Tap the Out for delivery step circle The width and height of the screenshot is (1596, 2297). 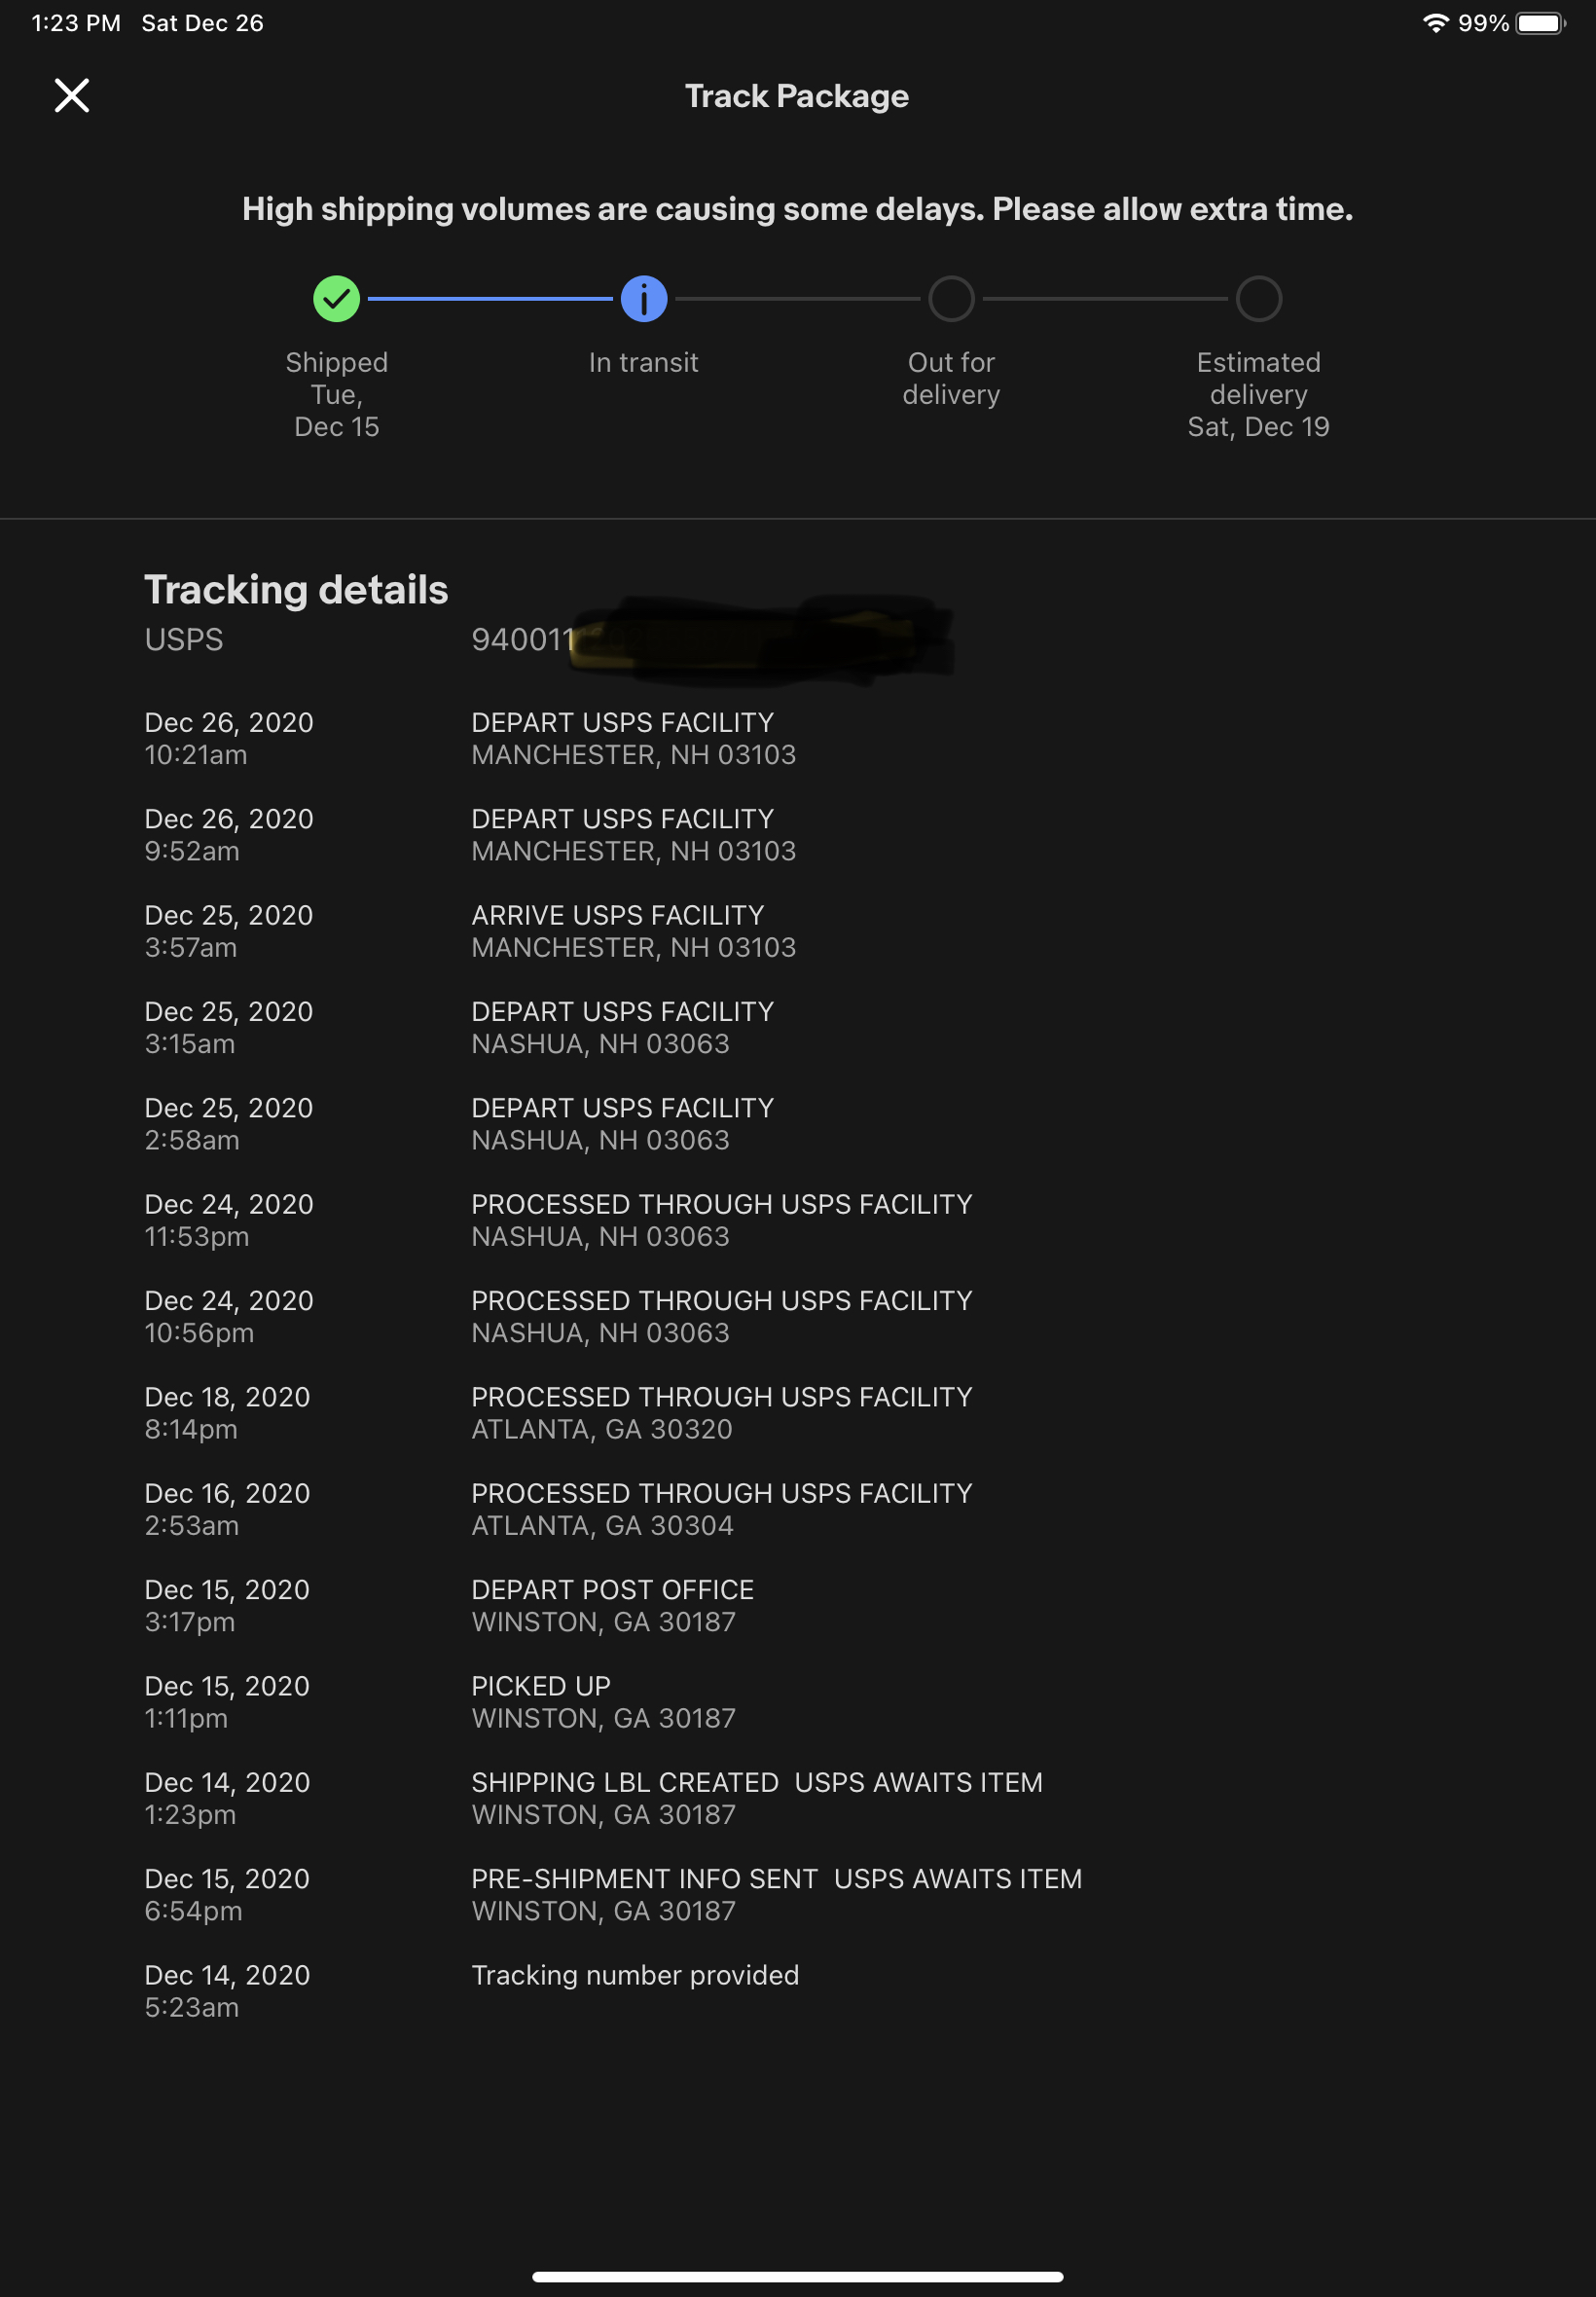[x=950, y=299]
